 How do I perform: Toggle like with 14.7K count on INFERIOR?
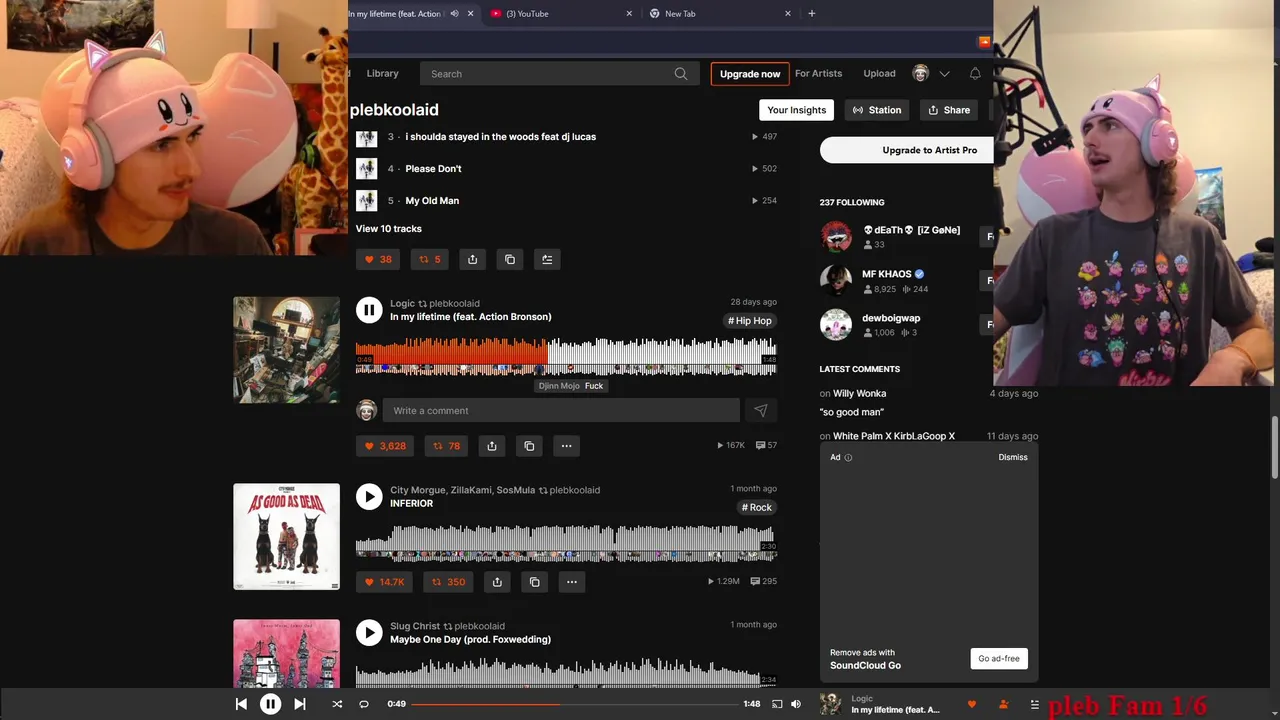point(385,582)
